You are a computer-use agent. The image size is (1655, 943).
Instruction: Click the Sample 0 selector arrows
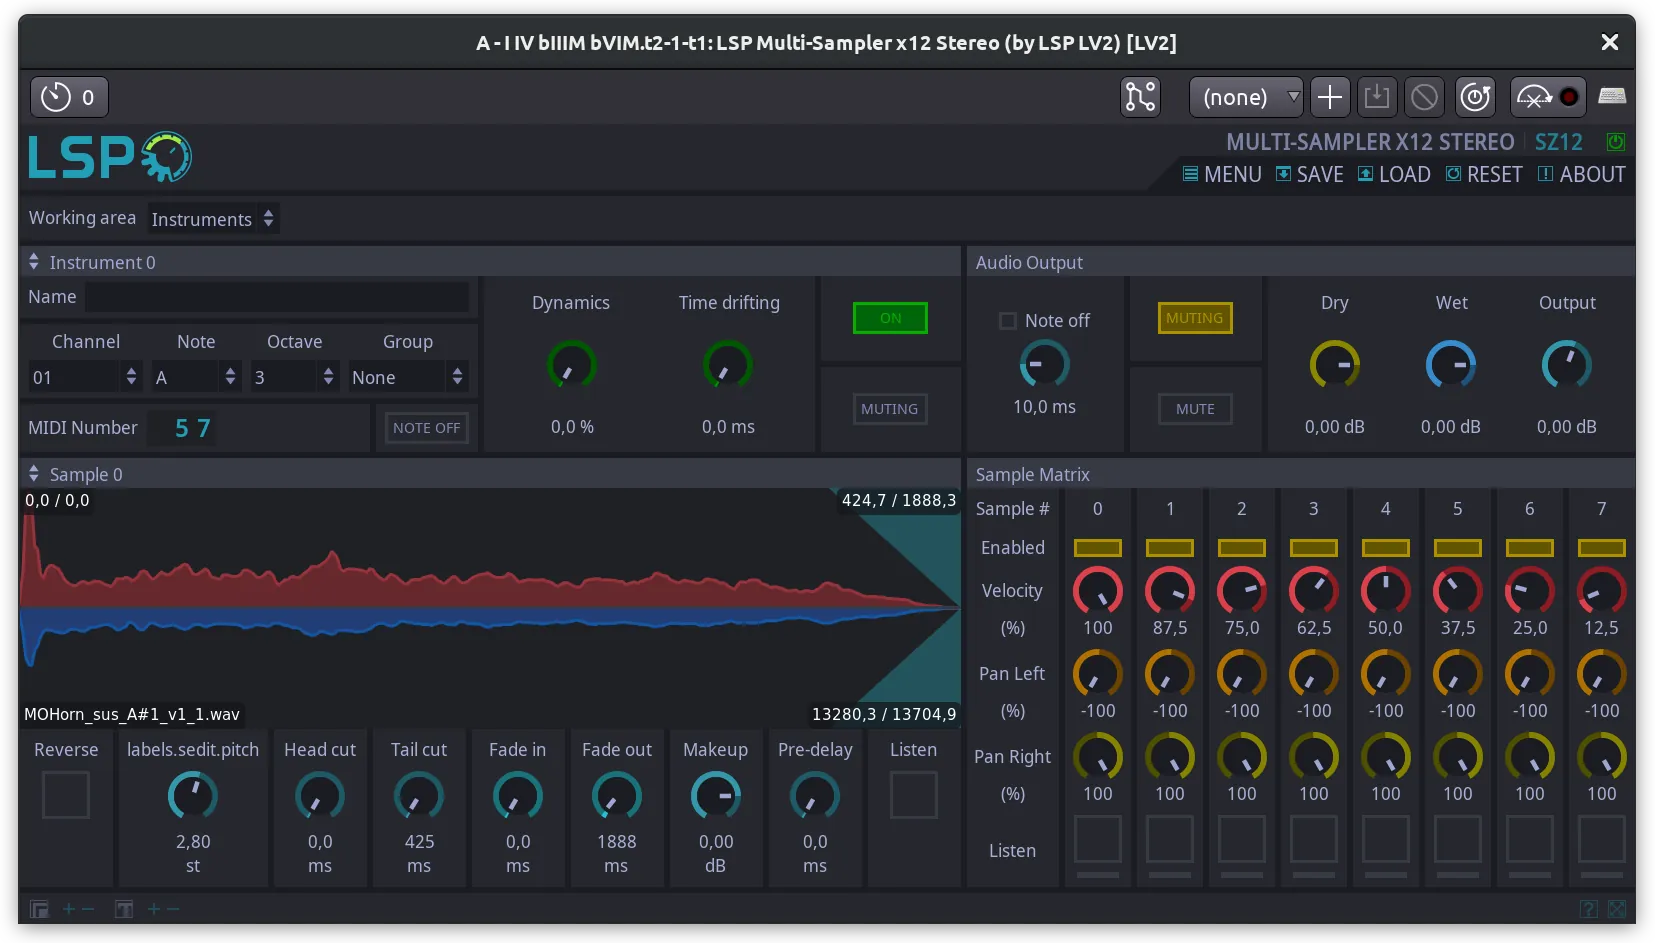(34, 474)
